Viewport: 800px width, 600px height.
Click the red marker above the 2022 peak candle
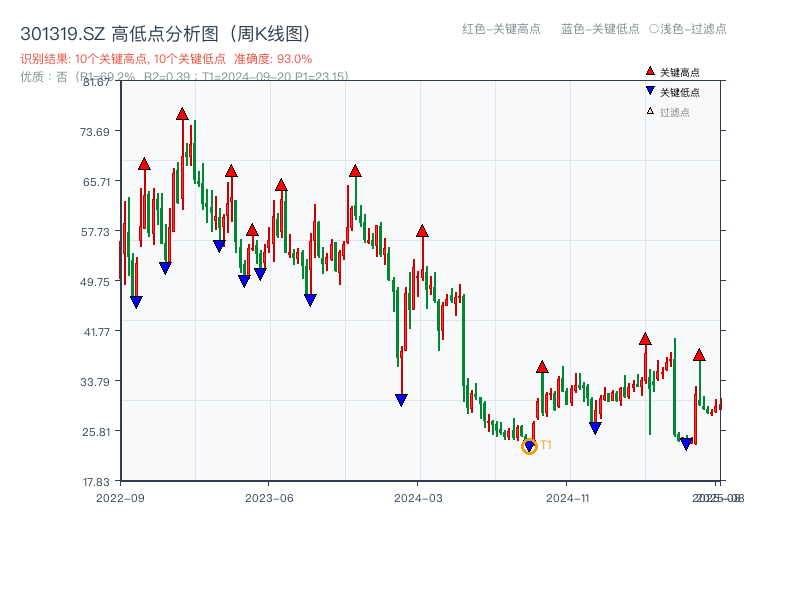[181, 115]
